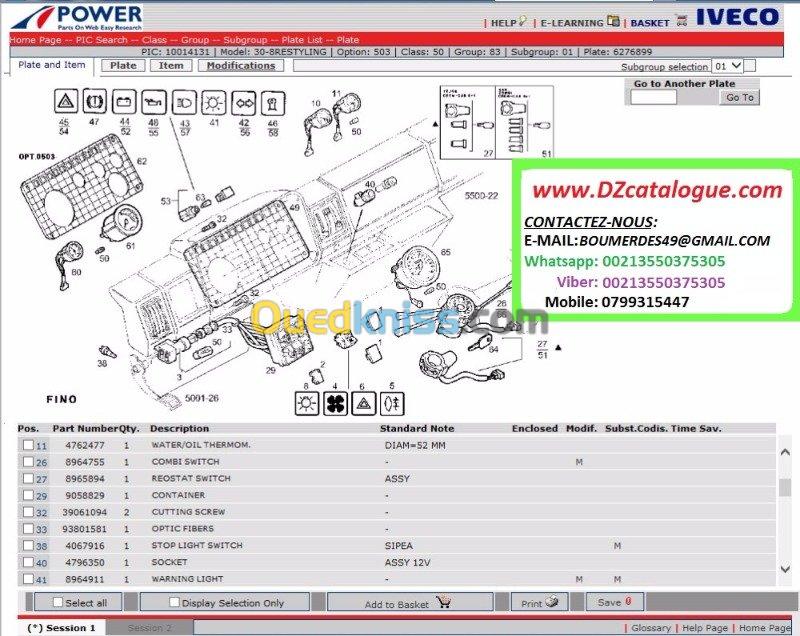Switch to the Modifications tab

pos(241,65)
